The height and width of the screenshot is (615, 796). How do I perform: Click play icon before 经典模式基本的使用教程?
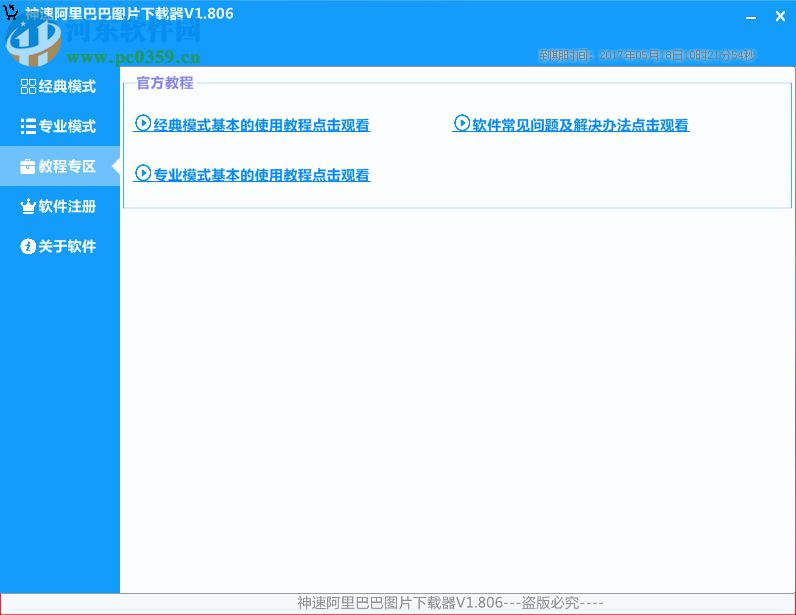[143, 123]
